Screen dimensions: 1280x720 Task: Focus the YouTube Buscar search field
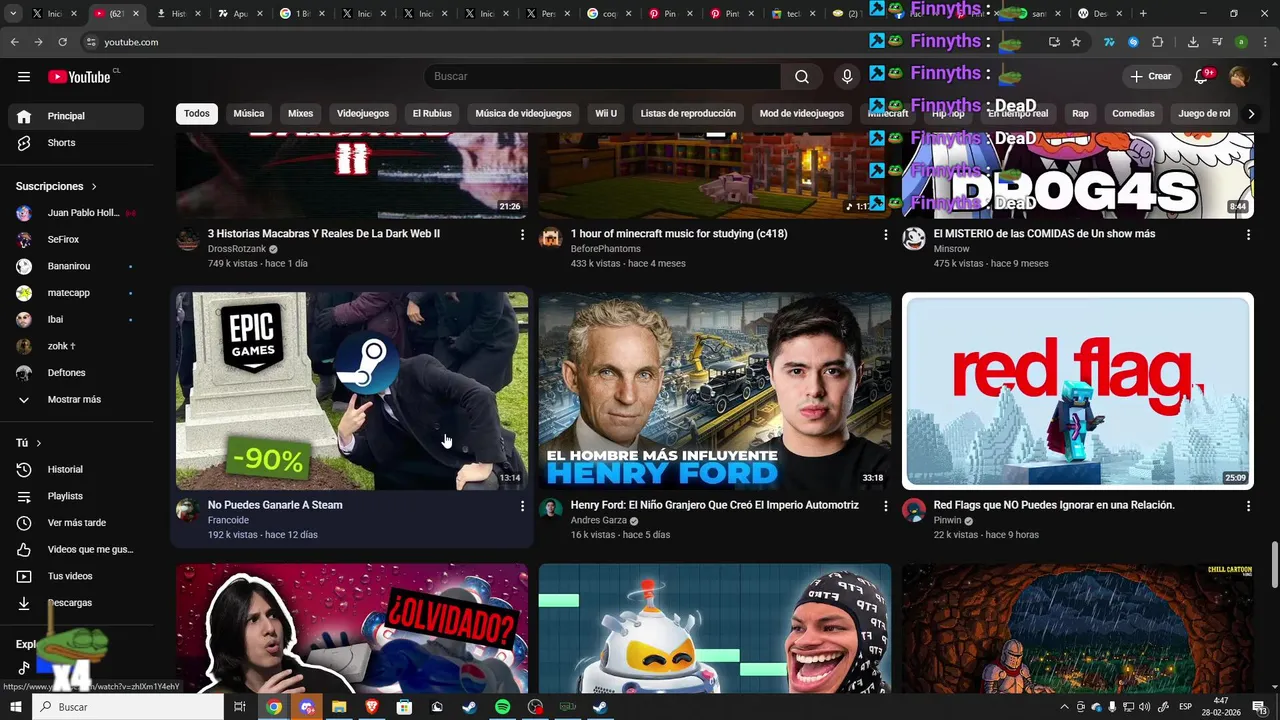click(x=602, y=77)
